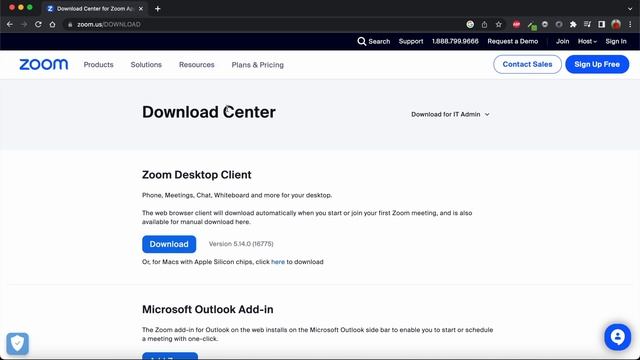Open the Adblock Plus extension icon

tap(516, 24)
